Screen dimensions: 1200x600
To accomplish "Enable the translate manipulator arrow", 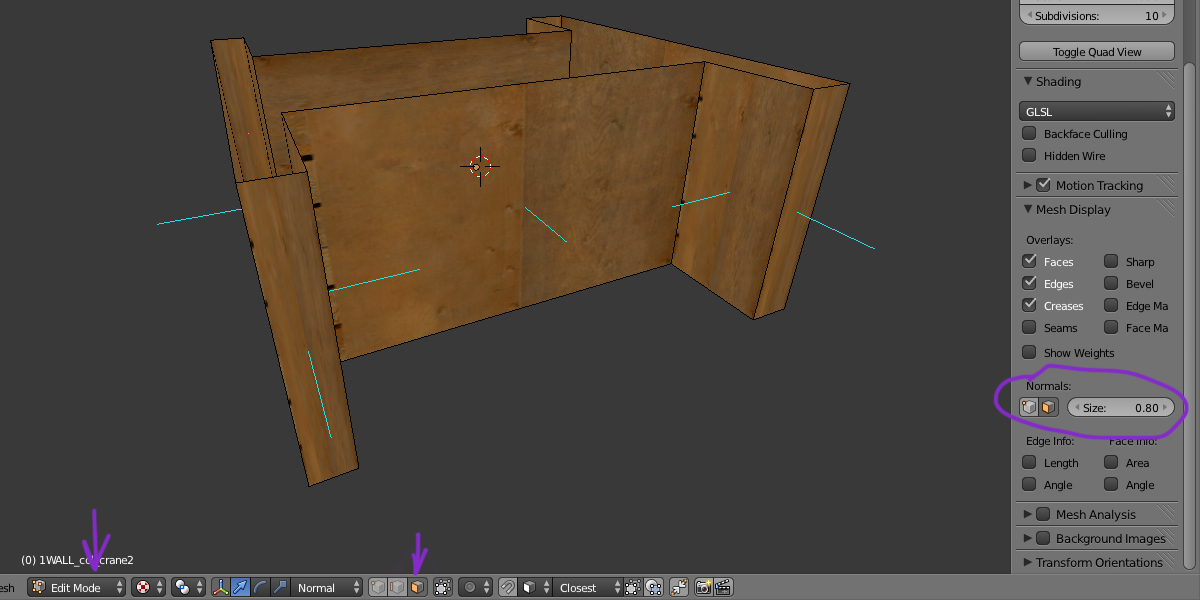I will pyautogui.click(x=241, y=588).
